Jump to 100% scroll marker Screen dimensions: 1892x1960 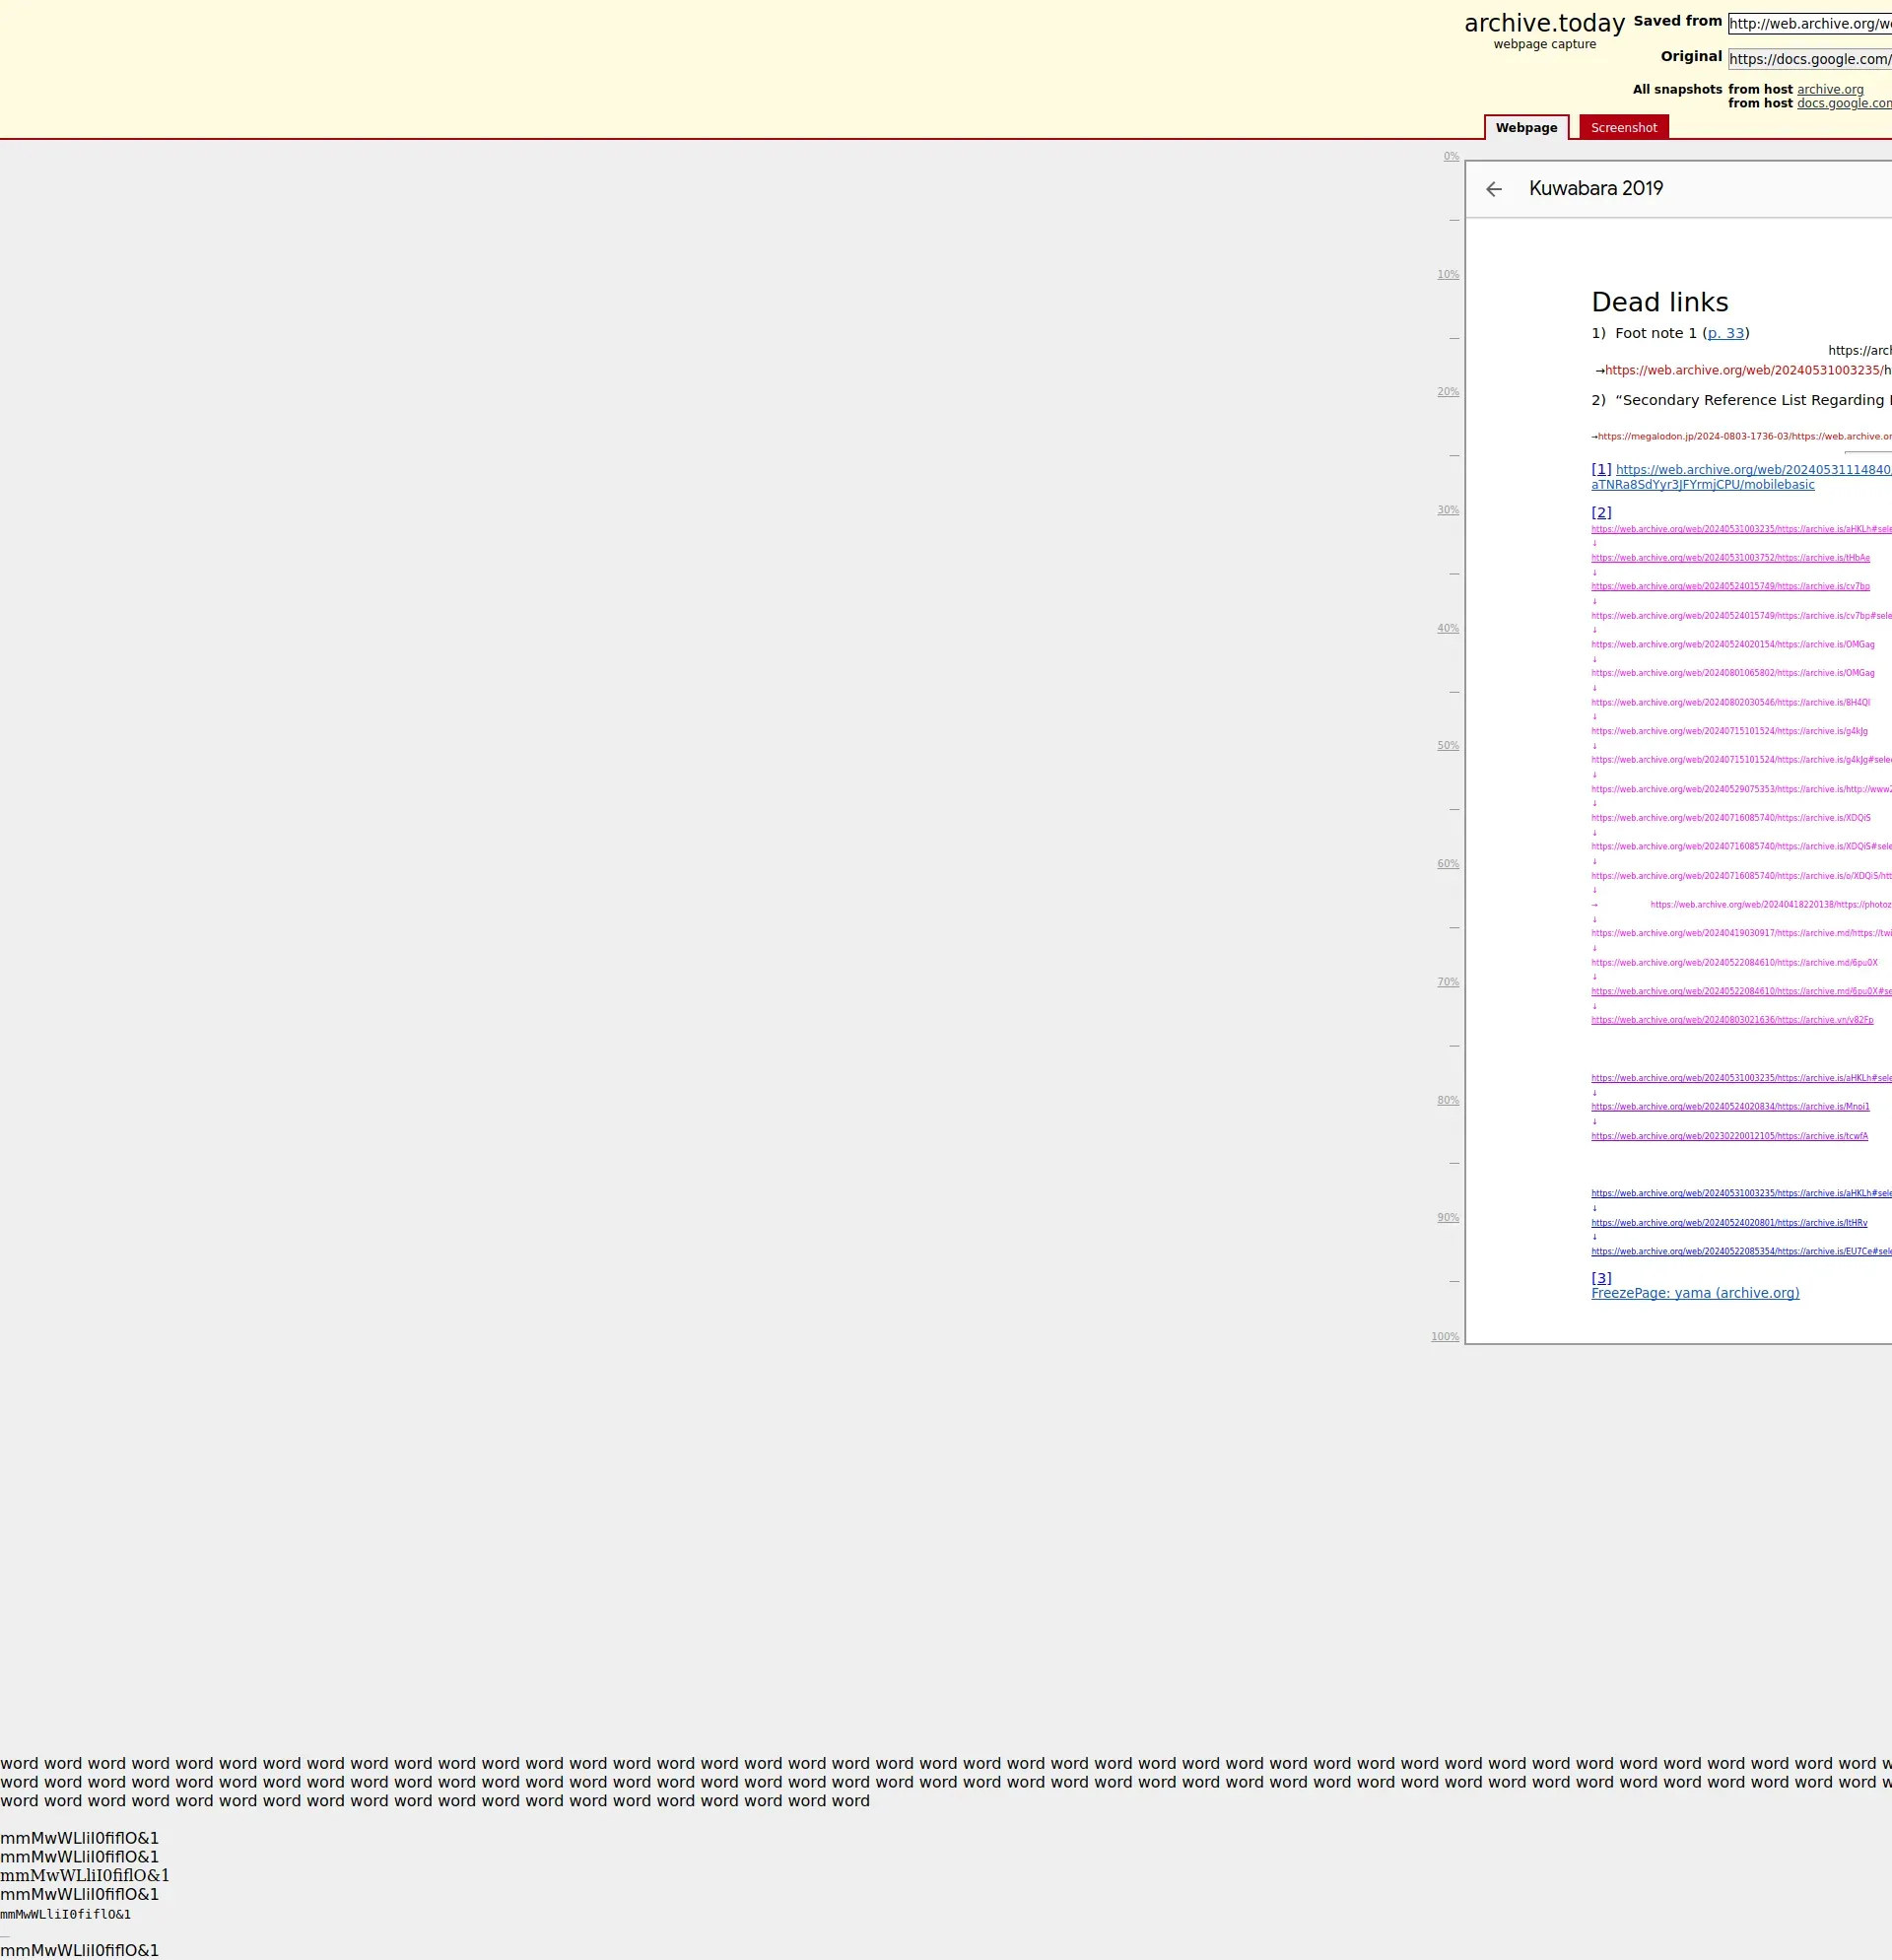click(x=1445, y=1336)
